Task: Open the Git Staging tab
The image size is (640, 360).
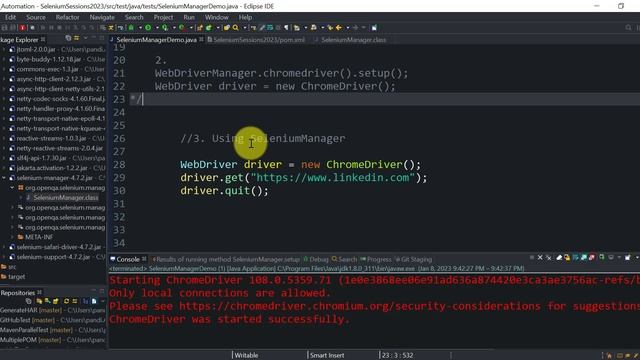Action: click(413, 259)
